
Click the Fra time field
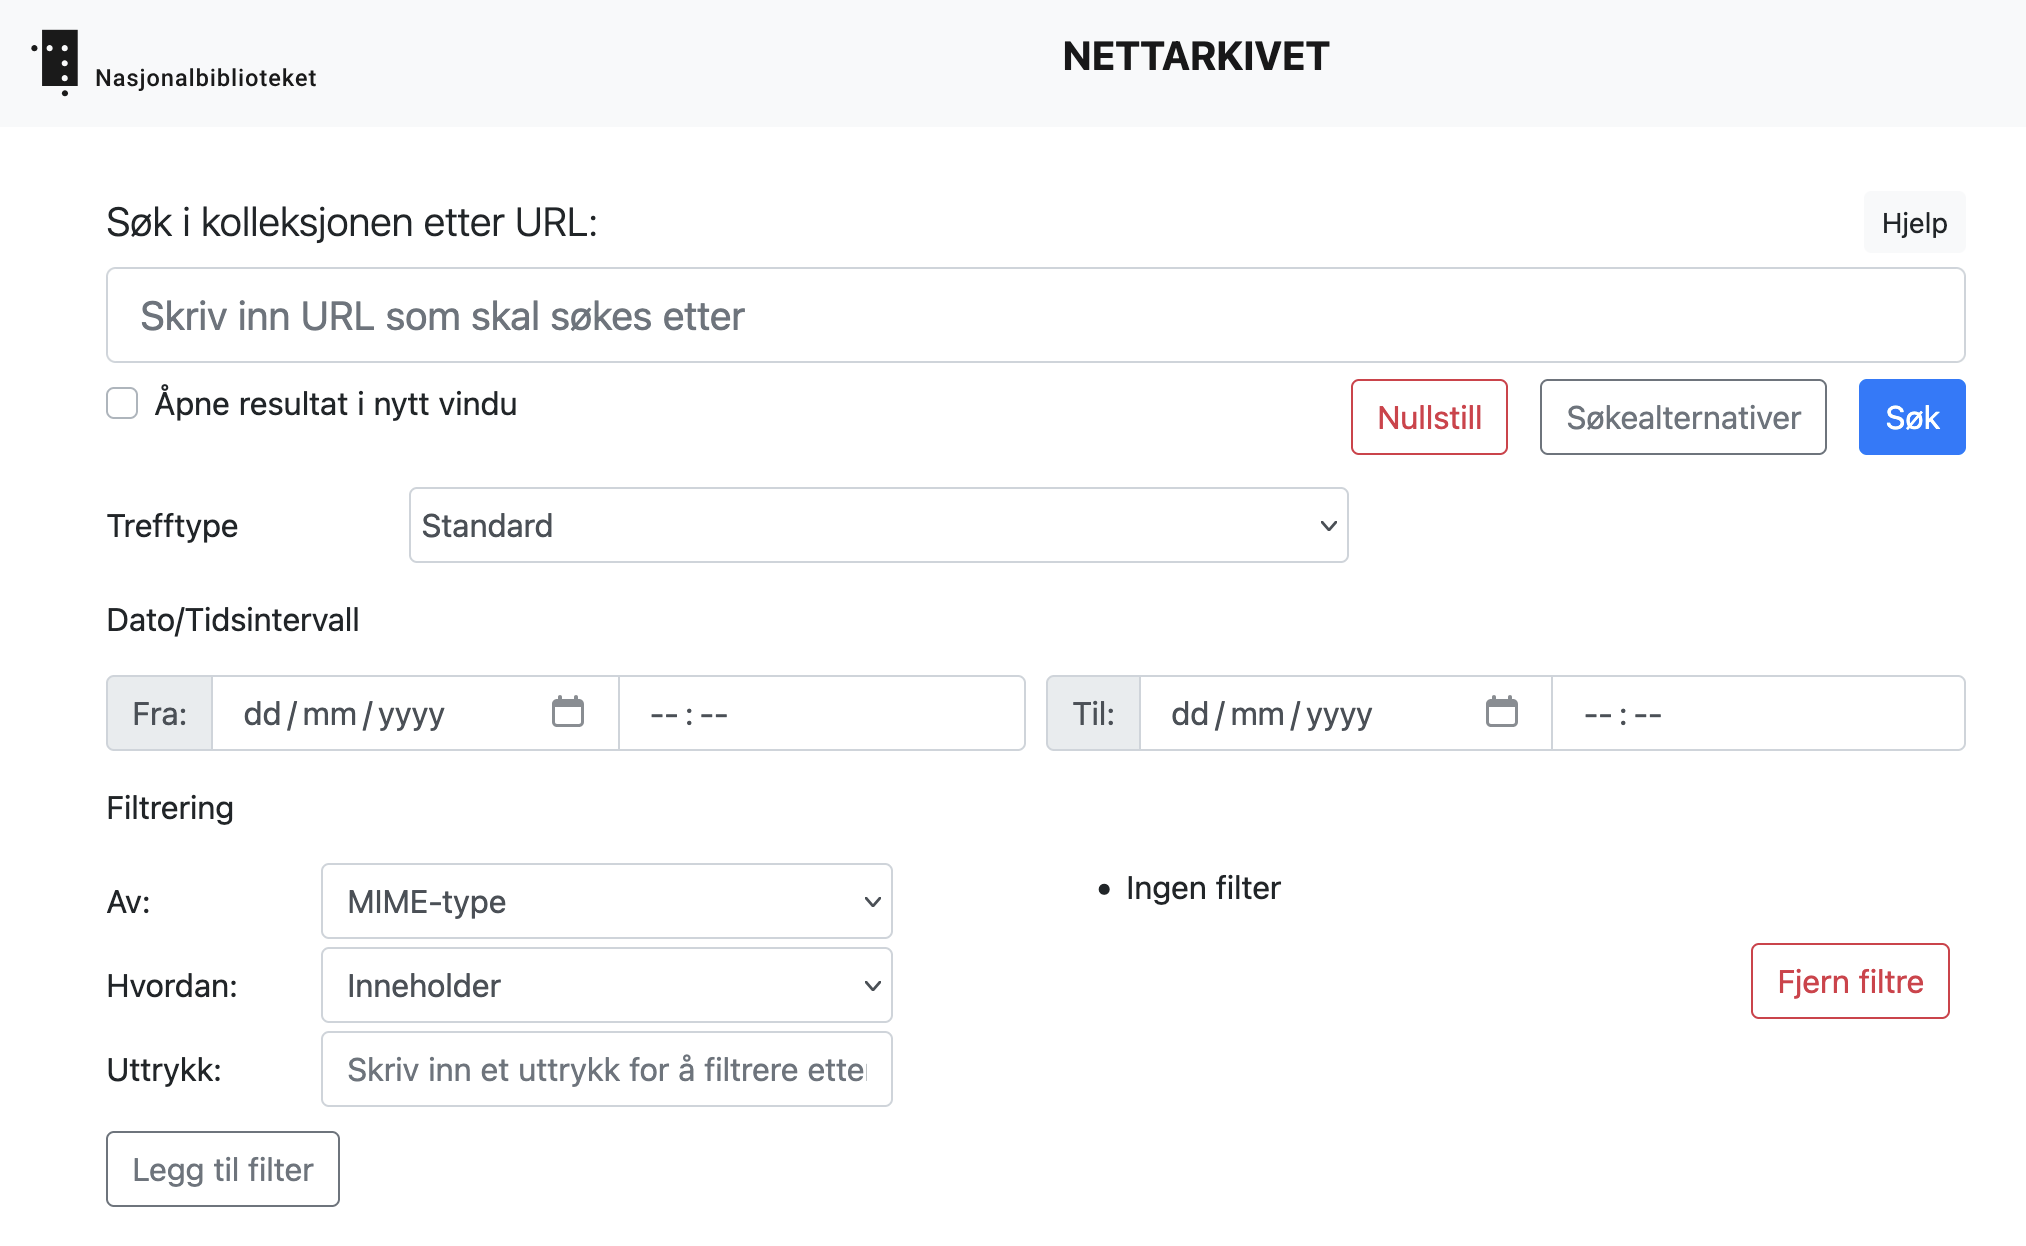820,714
